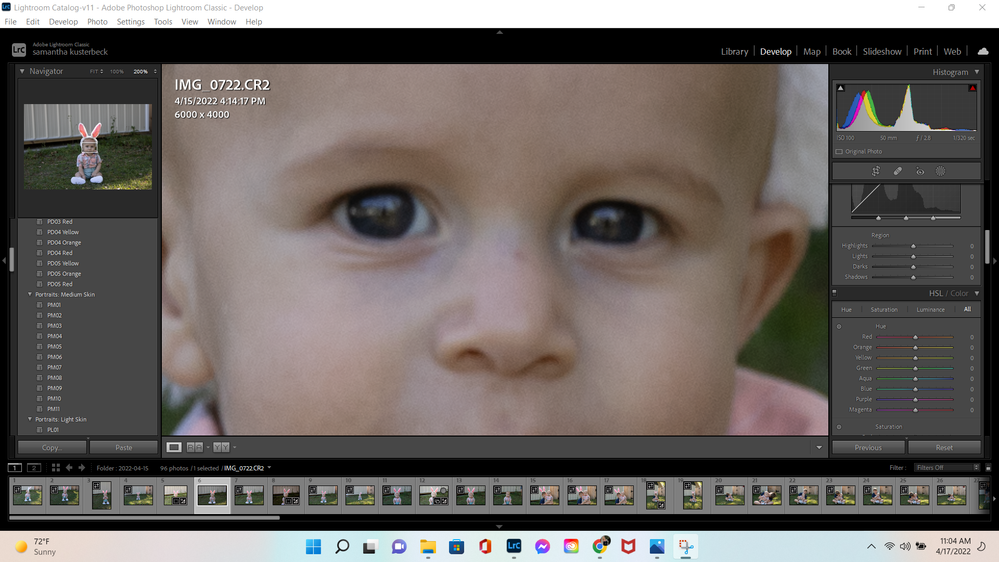Open Messenger from taskbar
This screenshot has width=999, height=562.
(x=542, y=547)
